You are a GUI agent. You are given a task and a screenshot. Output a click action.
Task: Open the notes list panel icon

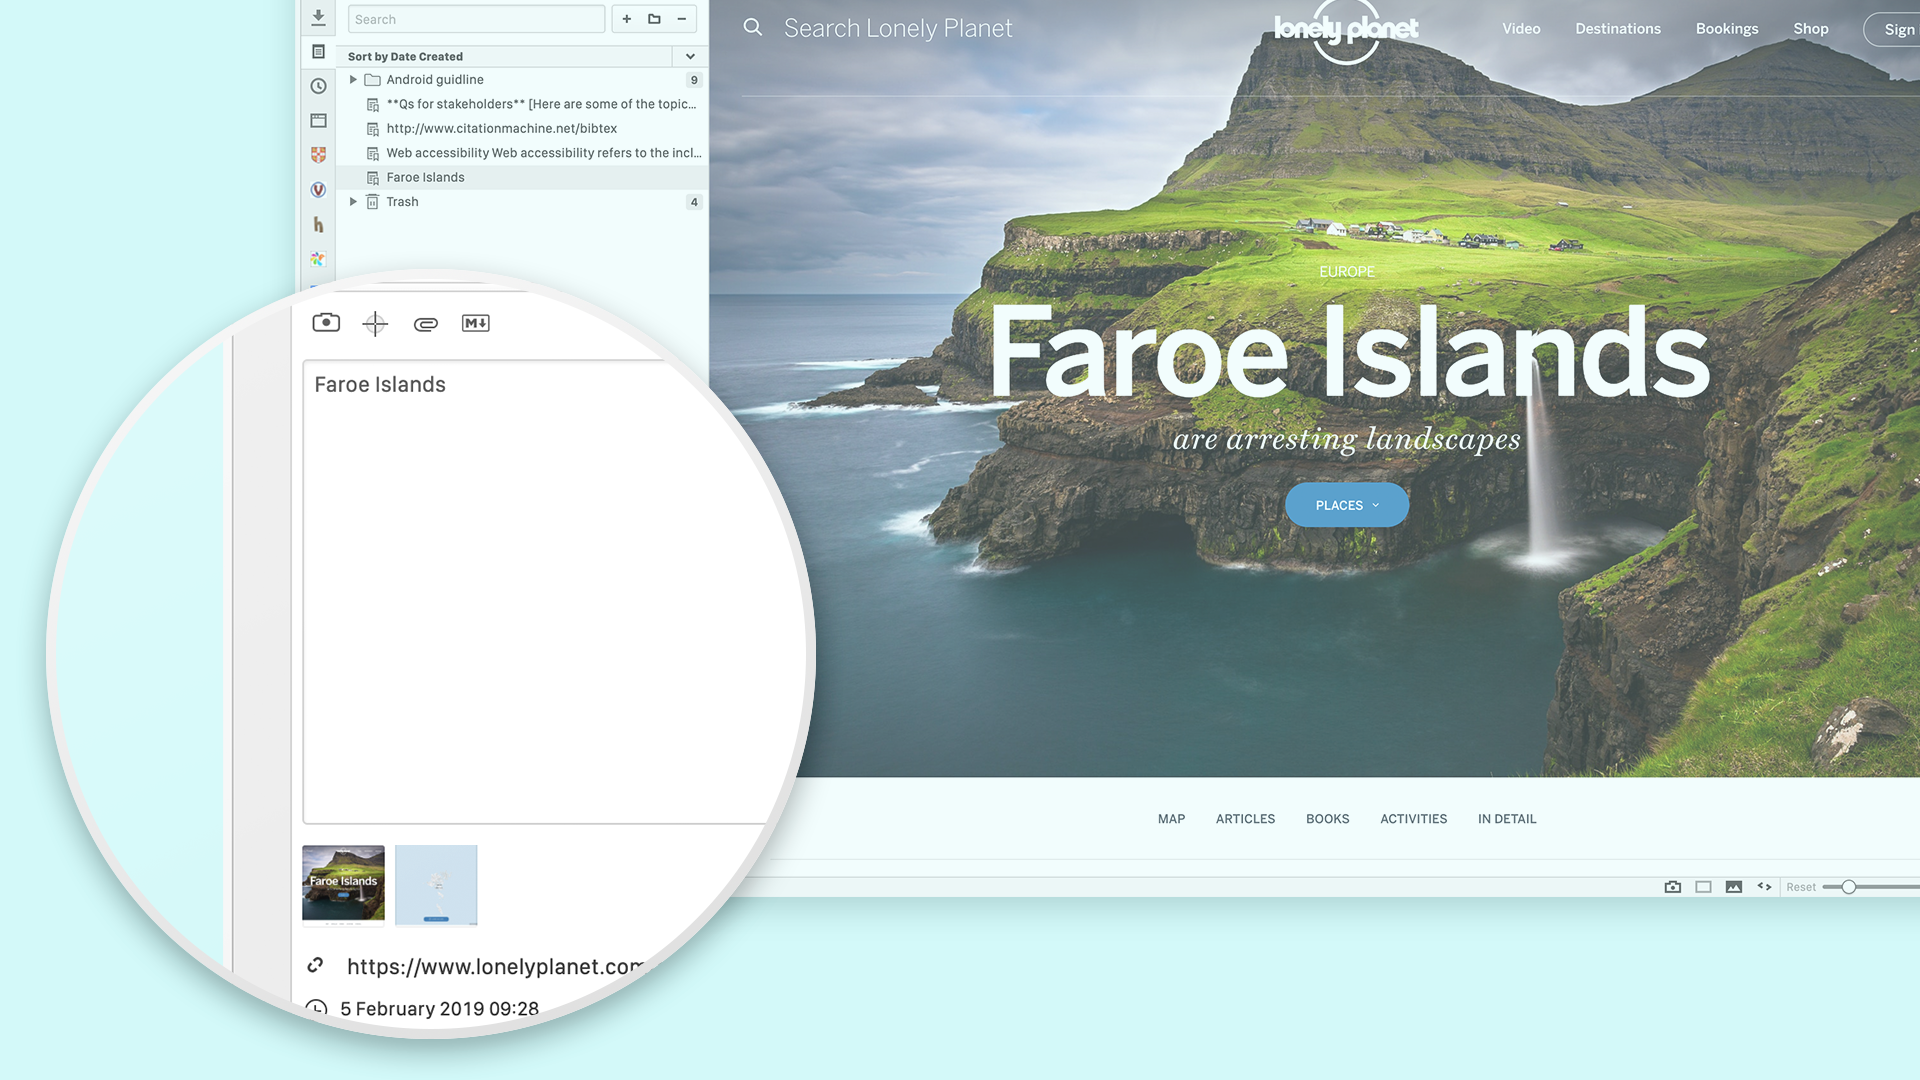coord(318,52)
